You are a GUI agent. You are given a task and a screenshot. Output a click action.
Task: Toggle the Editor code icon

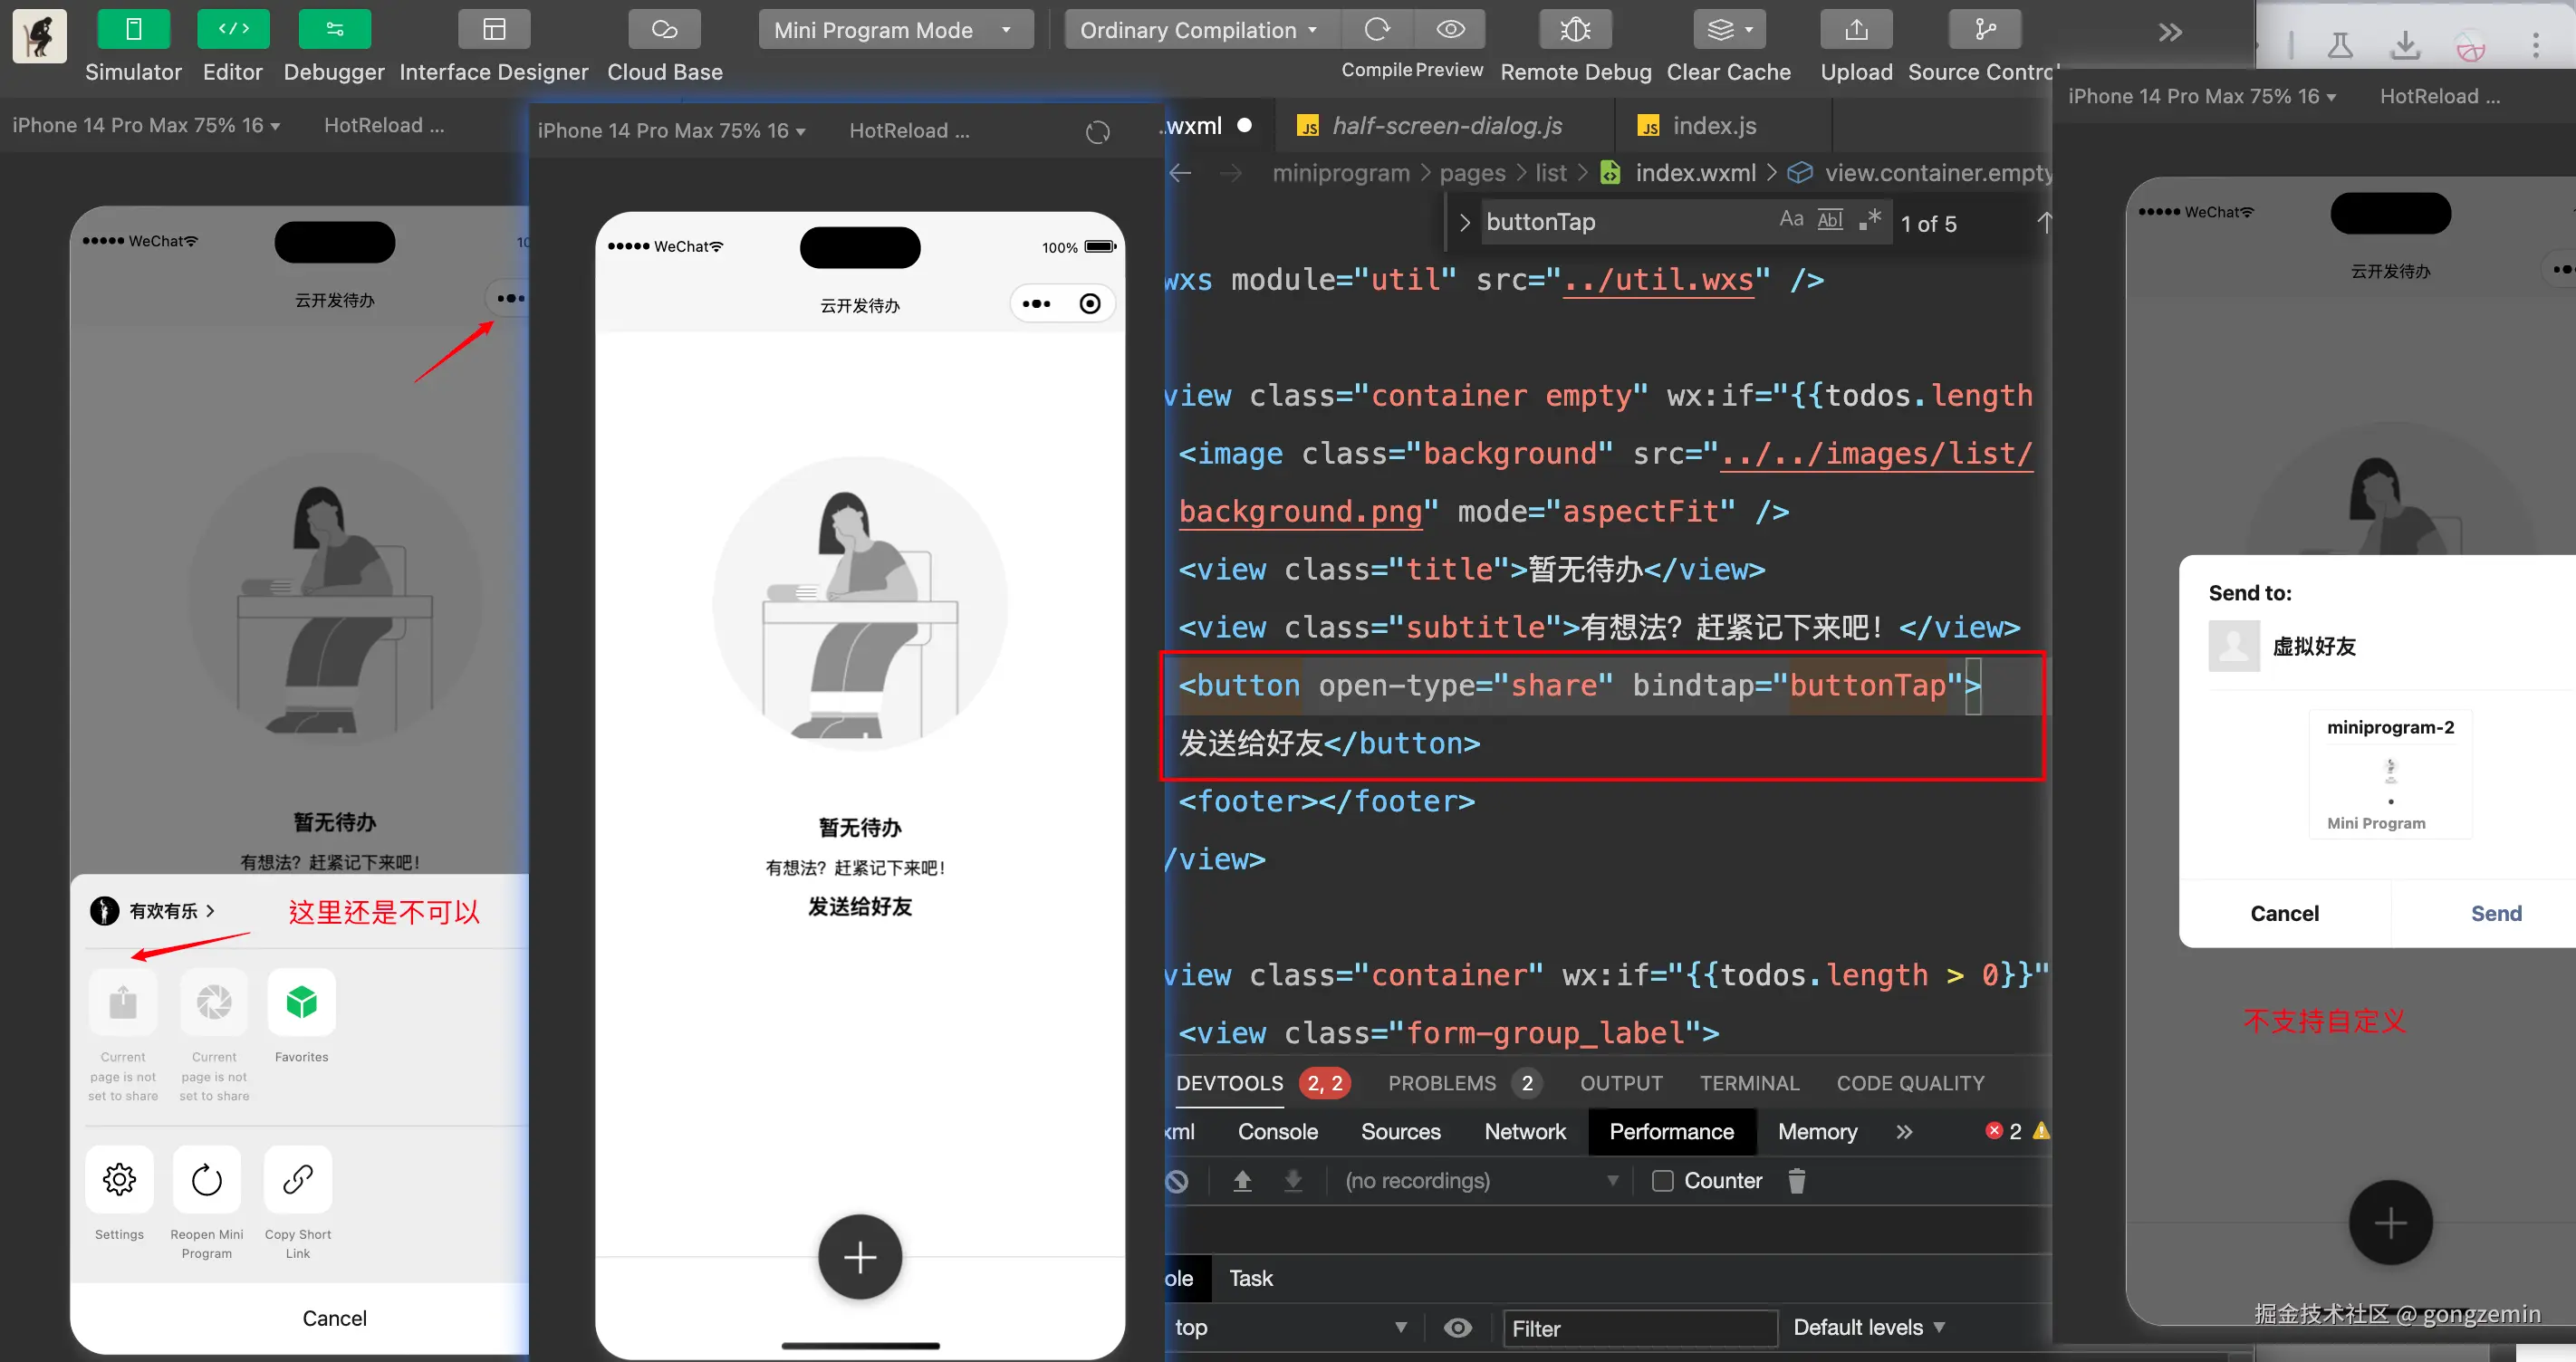coord(232,29)
